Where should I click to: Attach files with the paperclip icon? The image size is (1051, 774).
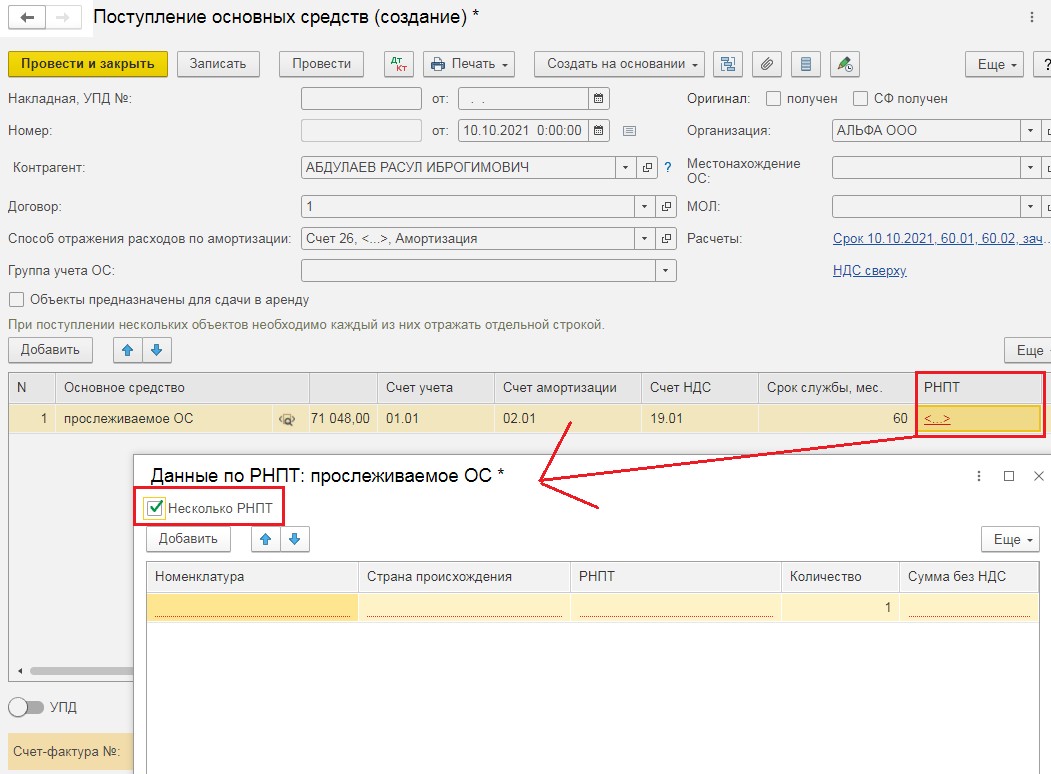[x=766, y=64]
